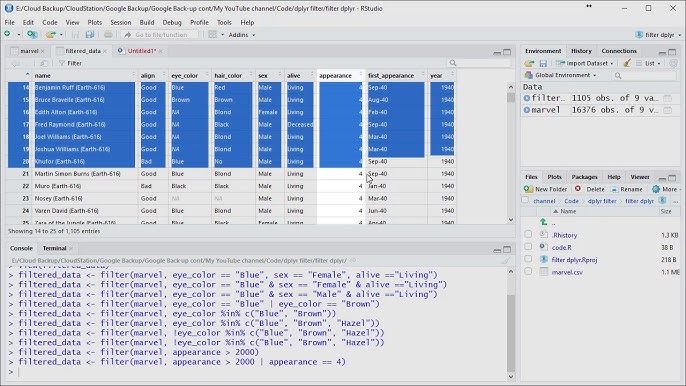Click the Open File folder icon
686x386 pixels.
click(51, 35)
